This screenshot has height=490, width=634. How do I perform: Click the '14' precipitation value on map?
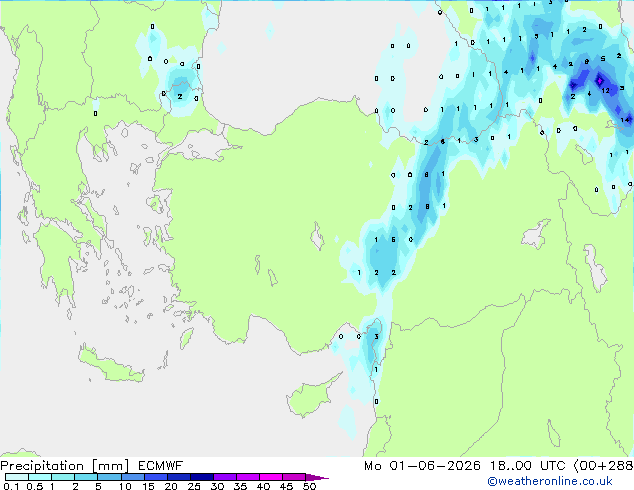[626, 120]
